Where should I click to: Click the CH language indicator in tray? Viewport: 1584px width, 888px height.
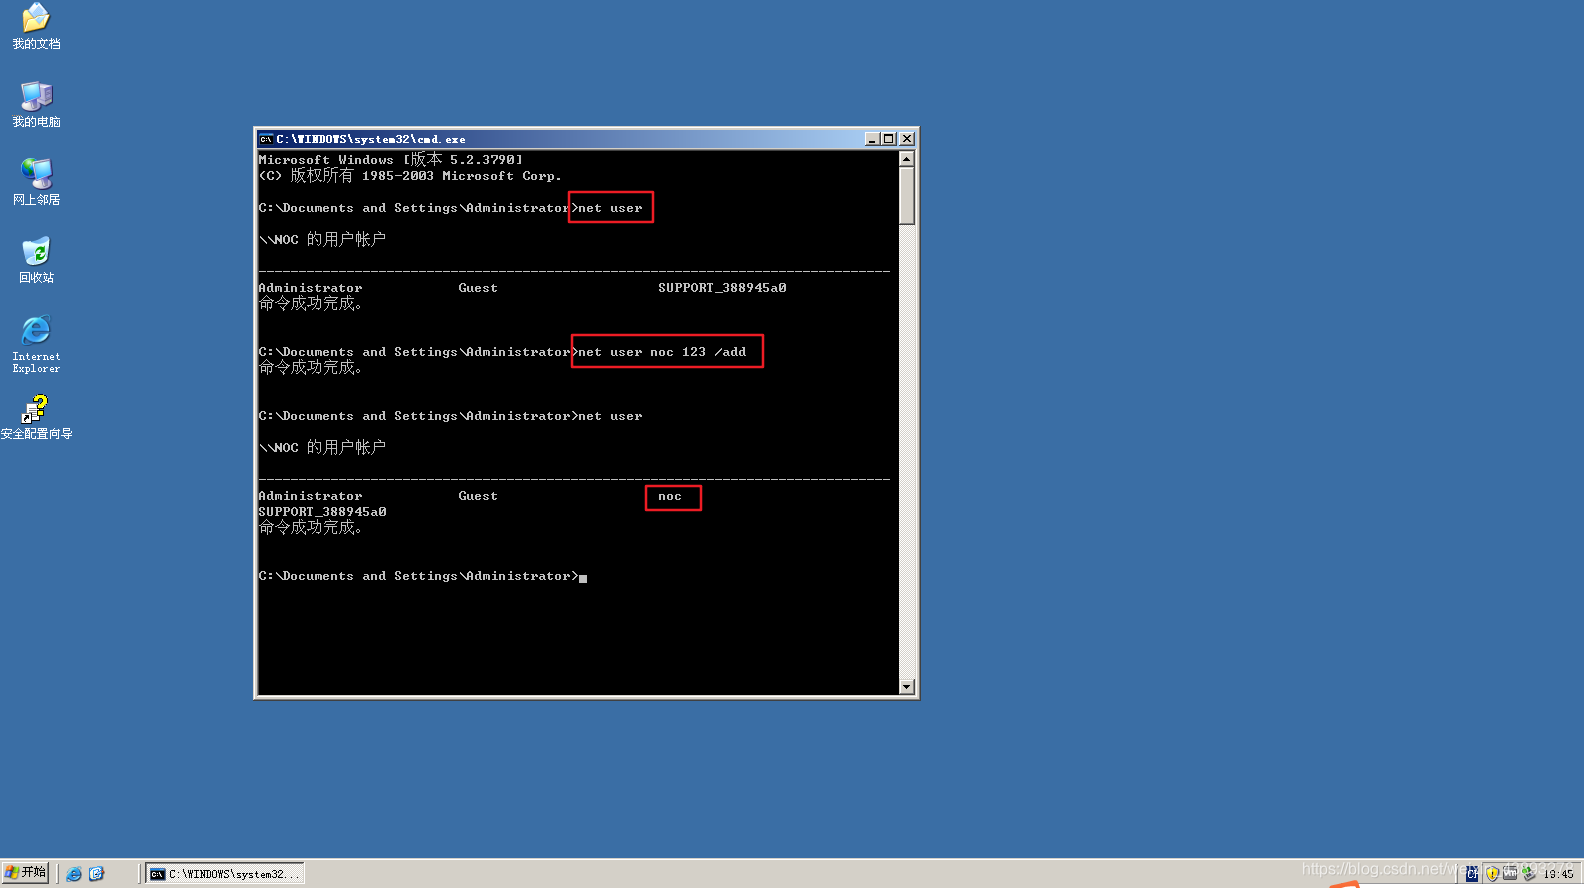1472,873
